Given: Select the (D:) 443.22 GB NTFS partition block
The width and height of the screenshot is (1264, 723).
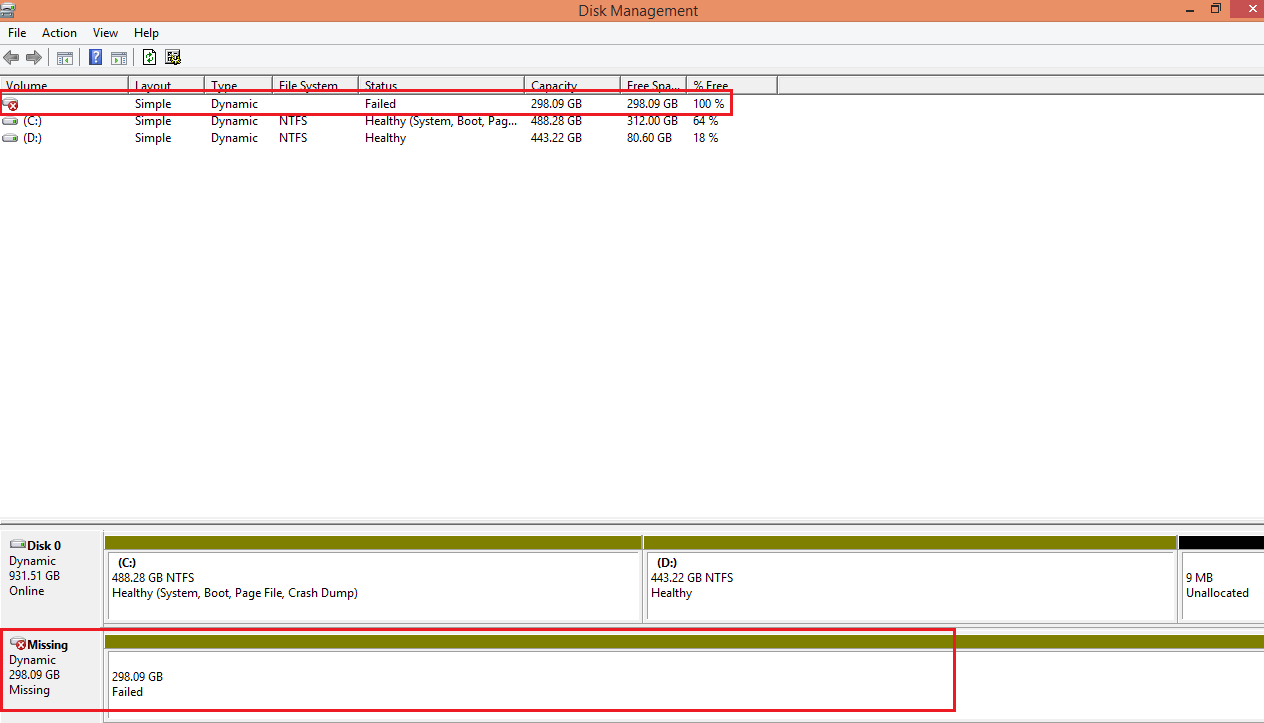Looking at the screenshot, I should point(910,579).
